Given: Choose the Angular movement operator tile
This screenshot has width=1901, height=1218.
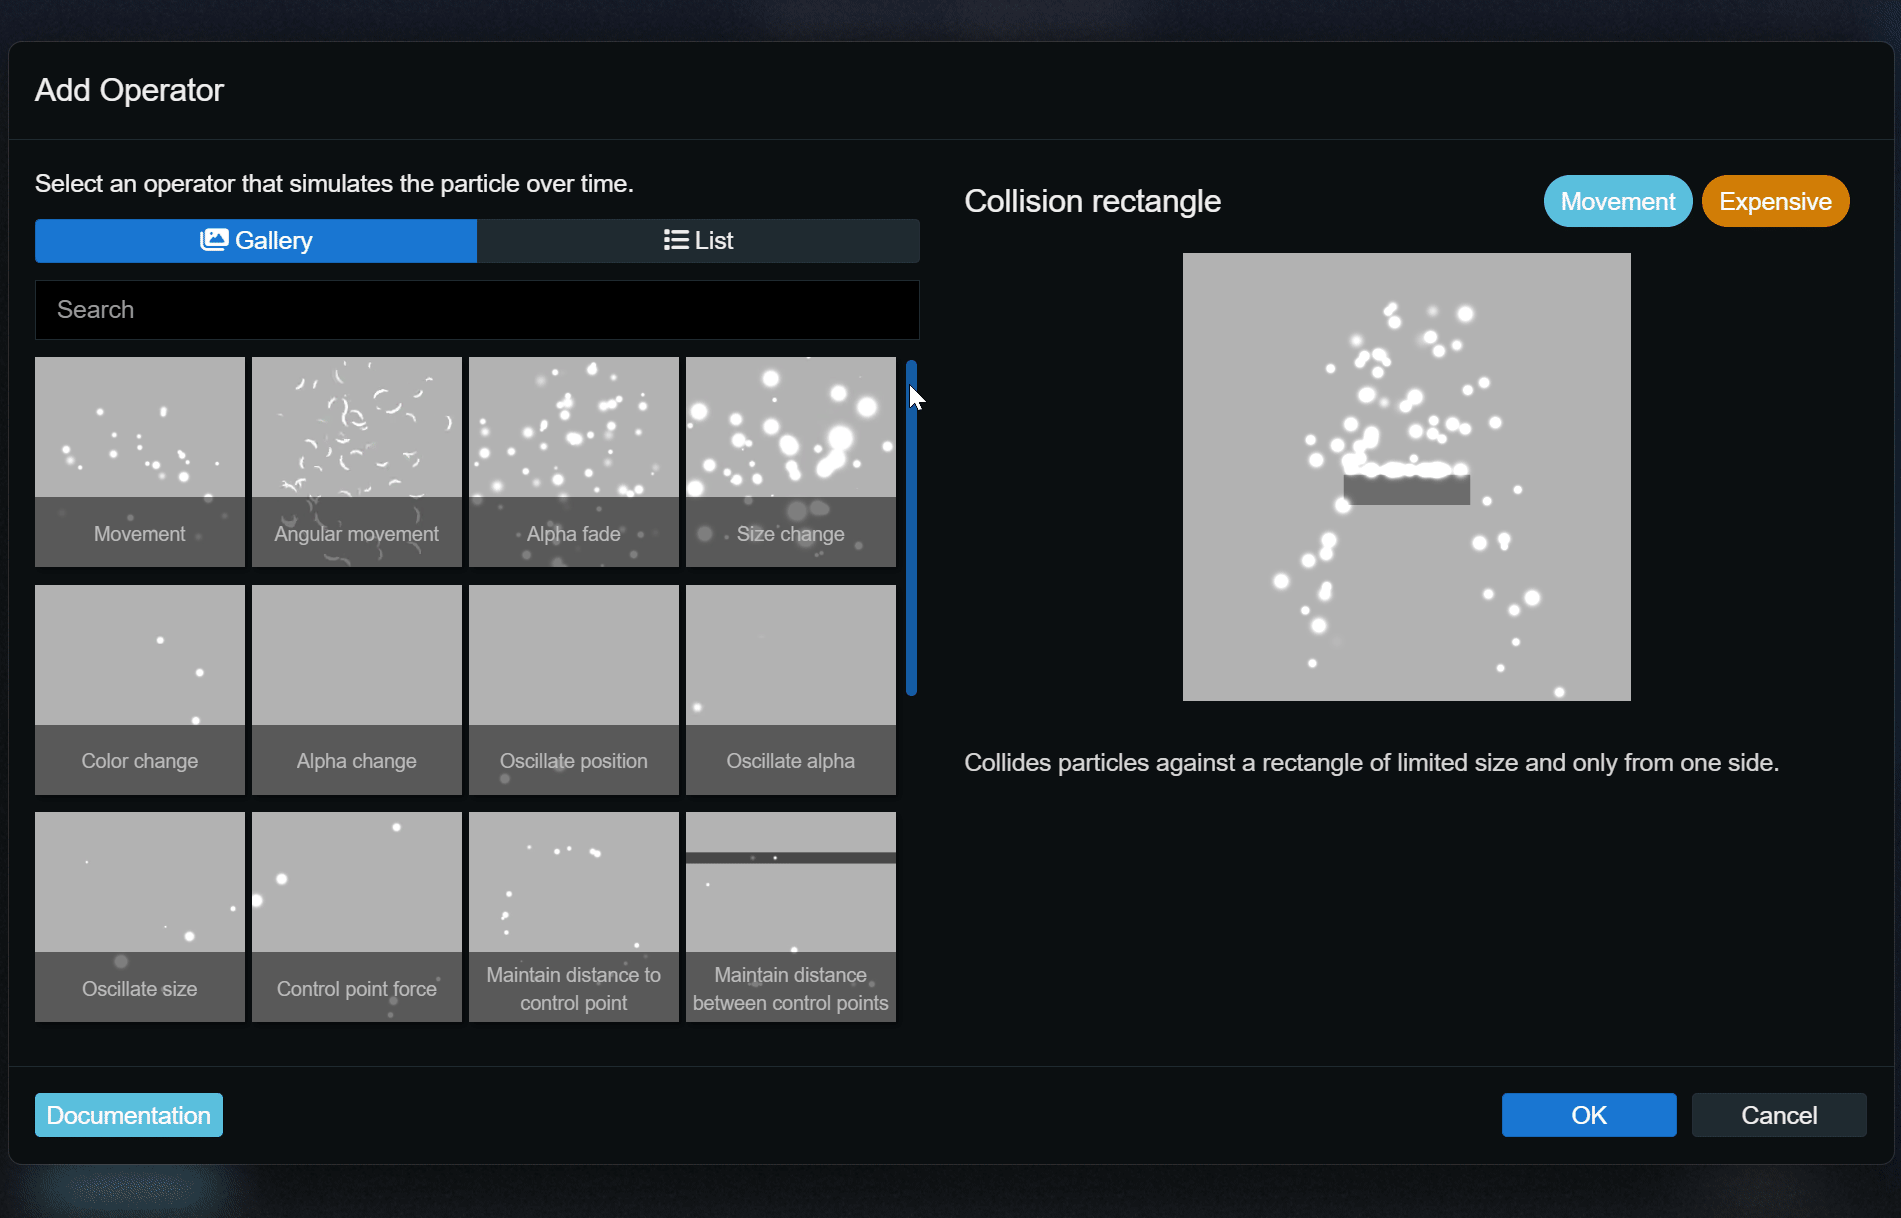Looking at the screenshot, I should click(357, 462).
